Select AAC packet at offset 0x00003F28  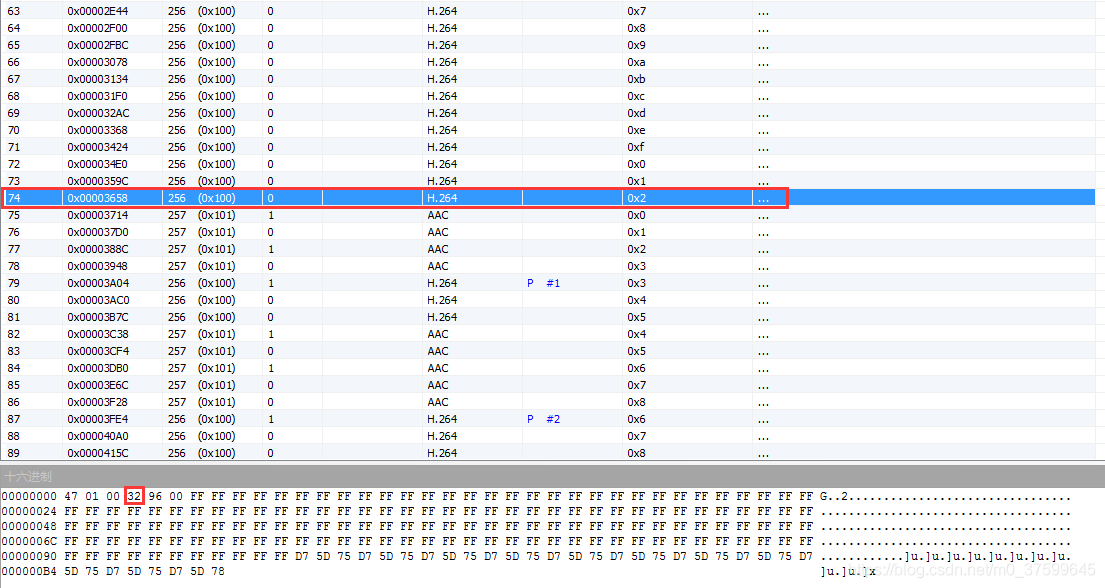click(x=548, y=402)
